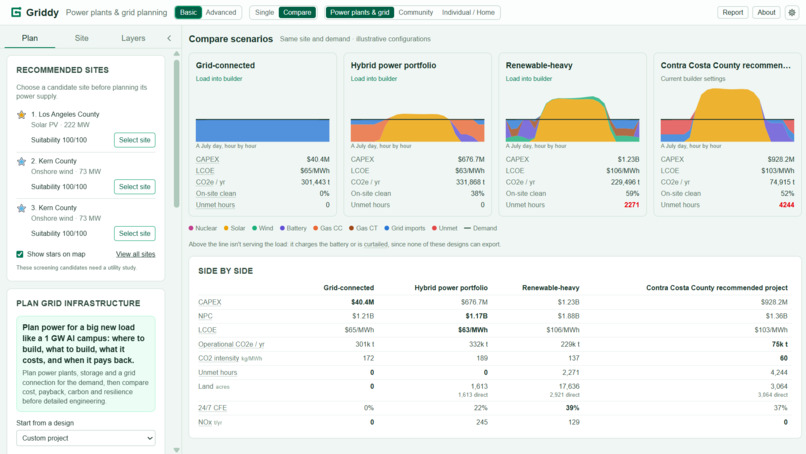This screenshot has width=806, height=454.
Task: Click the Gas CC legend dot
Action: coord(316,228)
